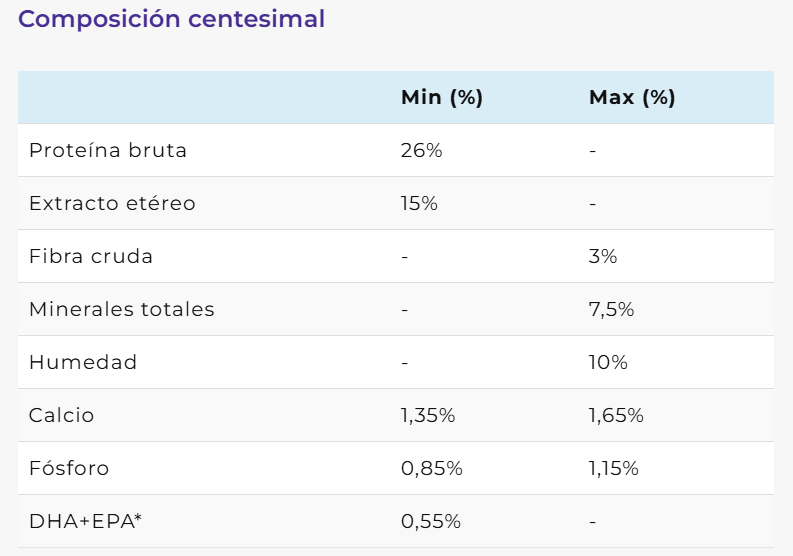Viewport: 793px width, 556px height.
Task: Select the "Min (%)" column header
Action: point(441,97)
